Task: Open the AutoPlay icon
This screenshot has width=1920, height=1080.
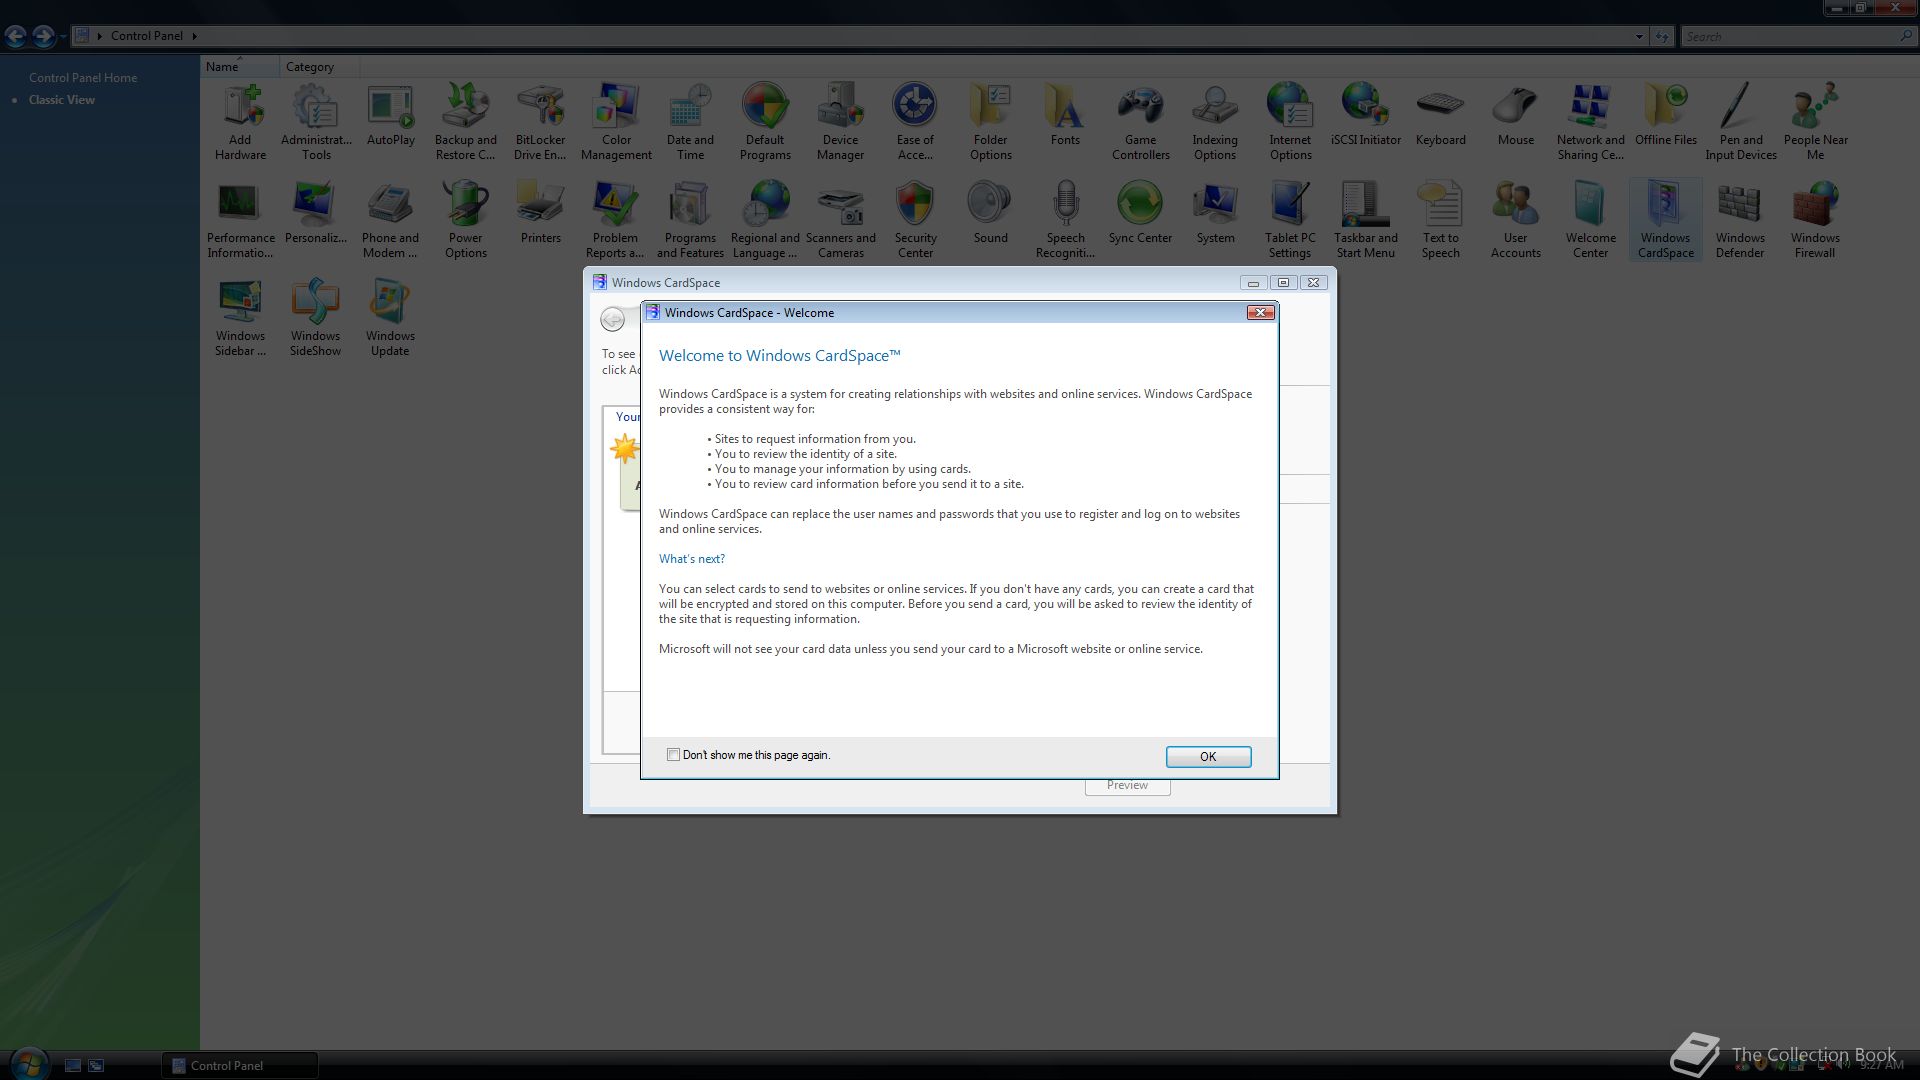Action: click(x=391, y=115)
